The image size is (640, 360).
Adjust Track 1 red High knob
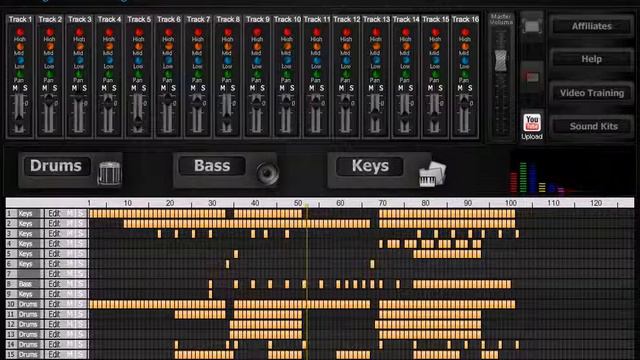pyautogui.click(x=20, y=32)
